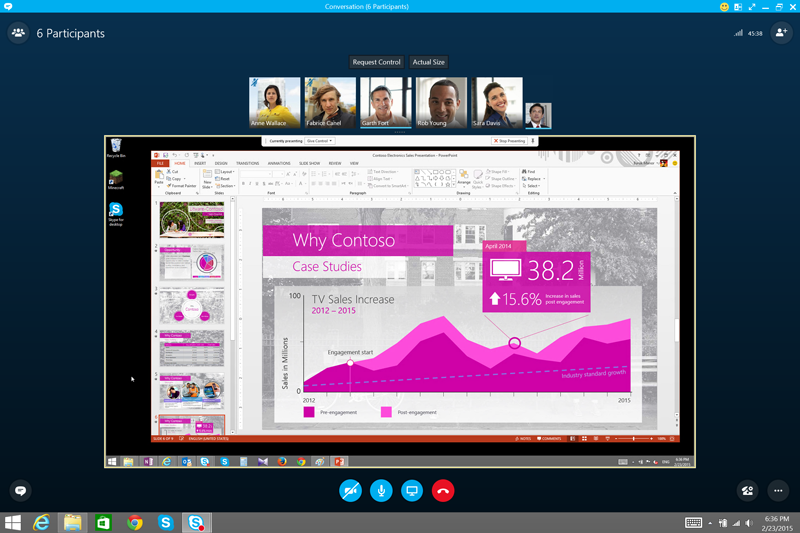Screen dimensions: 800x533
Task: Select slide 1 thumbnail in PowerPoint panel
Action: click(x=192, y=220)
